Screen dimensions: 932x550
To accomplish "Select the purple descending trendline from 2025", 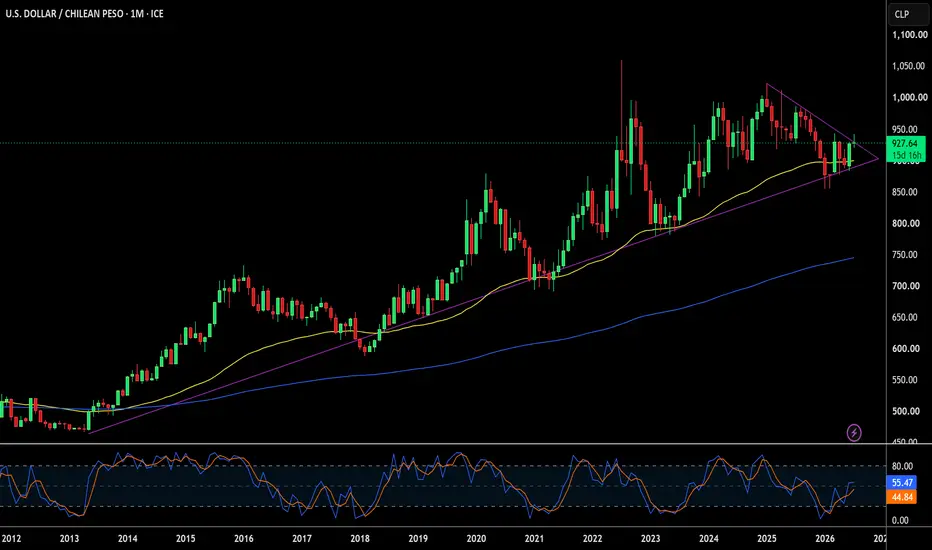I will point(823,121).
